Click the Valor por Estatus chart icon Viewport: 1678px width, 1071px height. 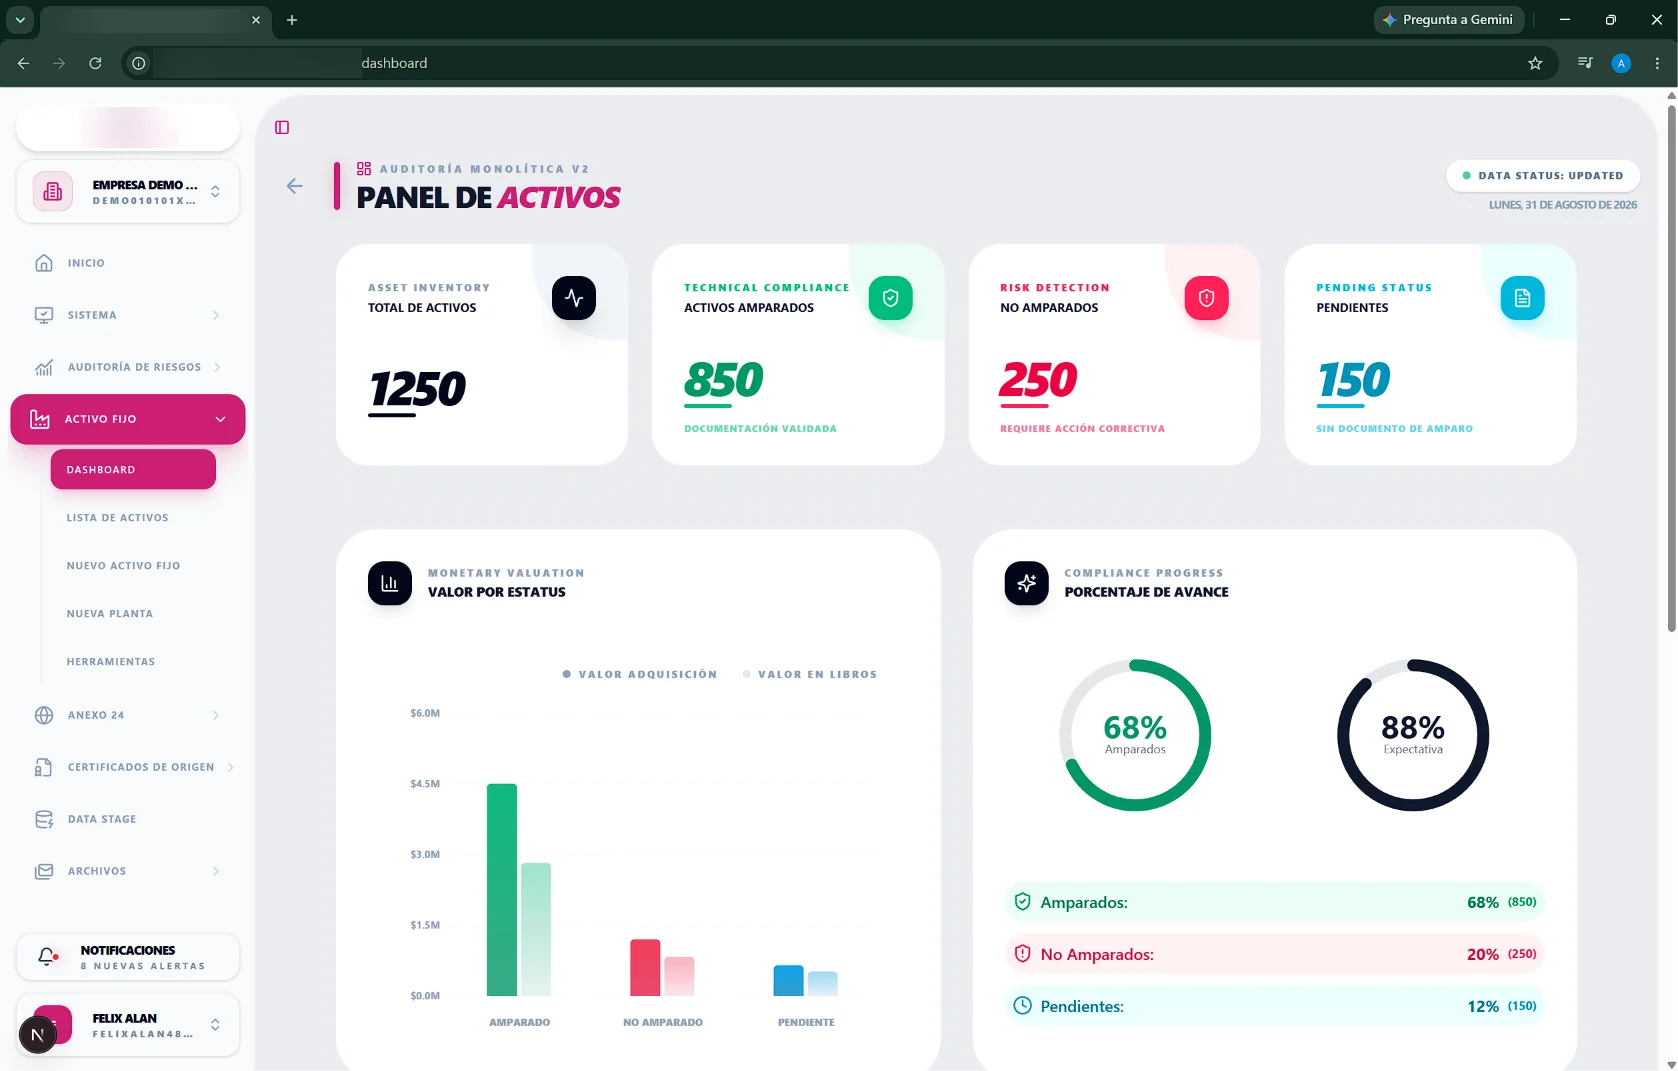click(390, 583)
